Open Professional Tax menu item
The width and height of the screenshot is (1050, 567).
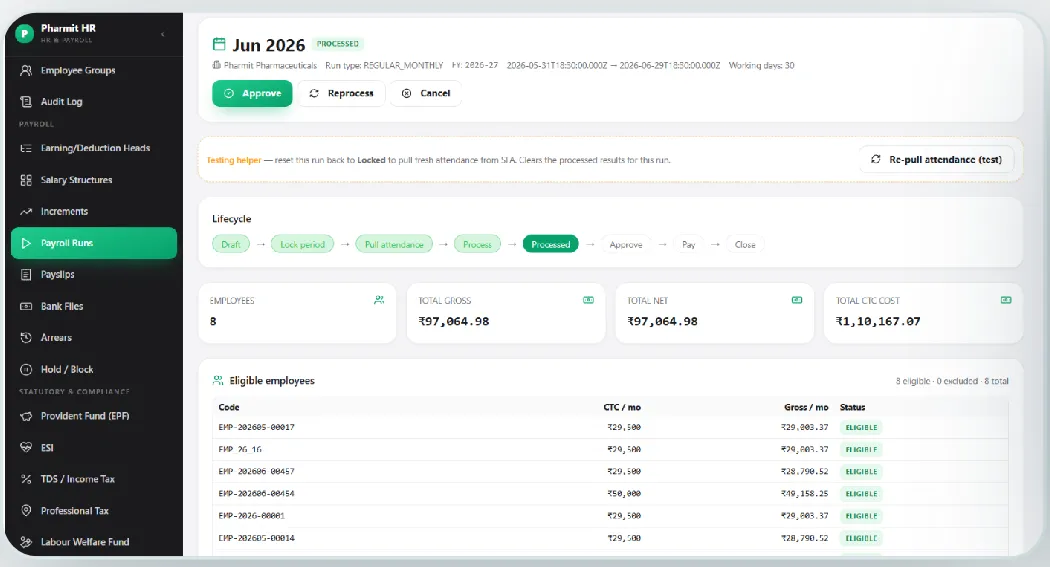[94, 511]
